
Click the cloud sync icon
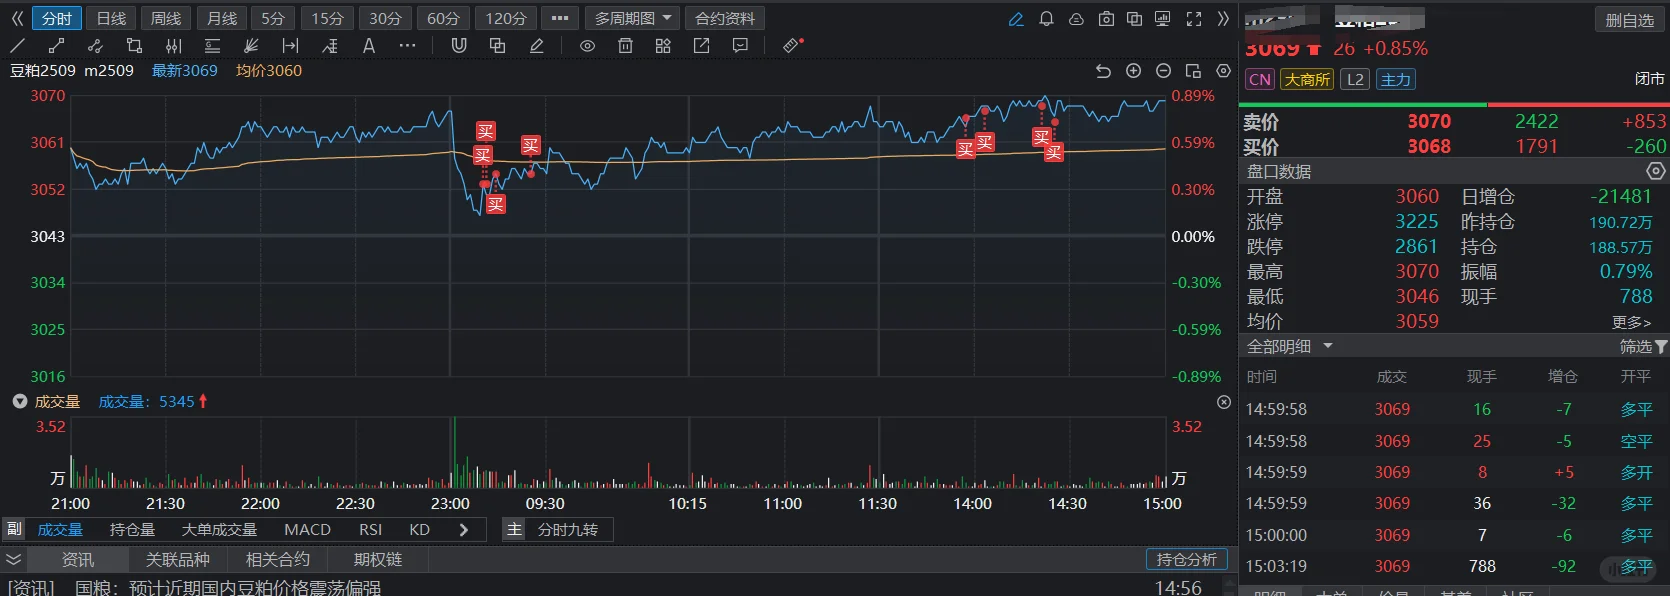(x=1076, y=19)
